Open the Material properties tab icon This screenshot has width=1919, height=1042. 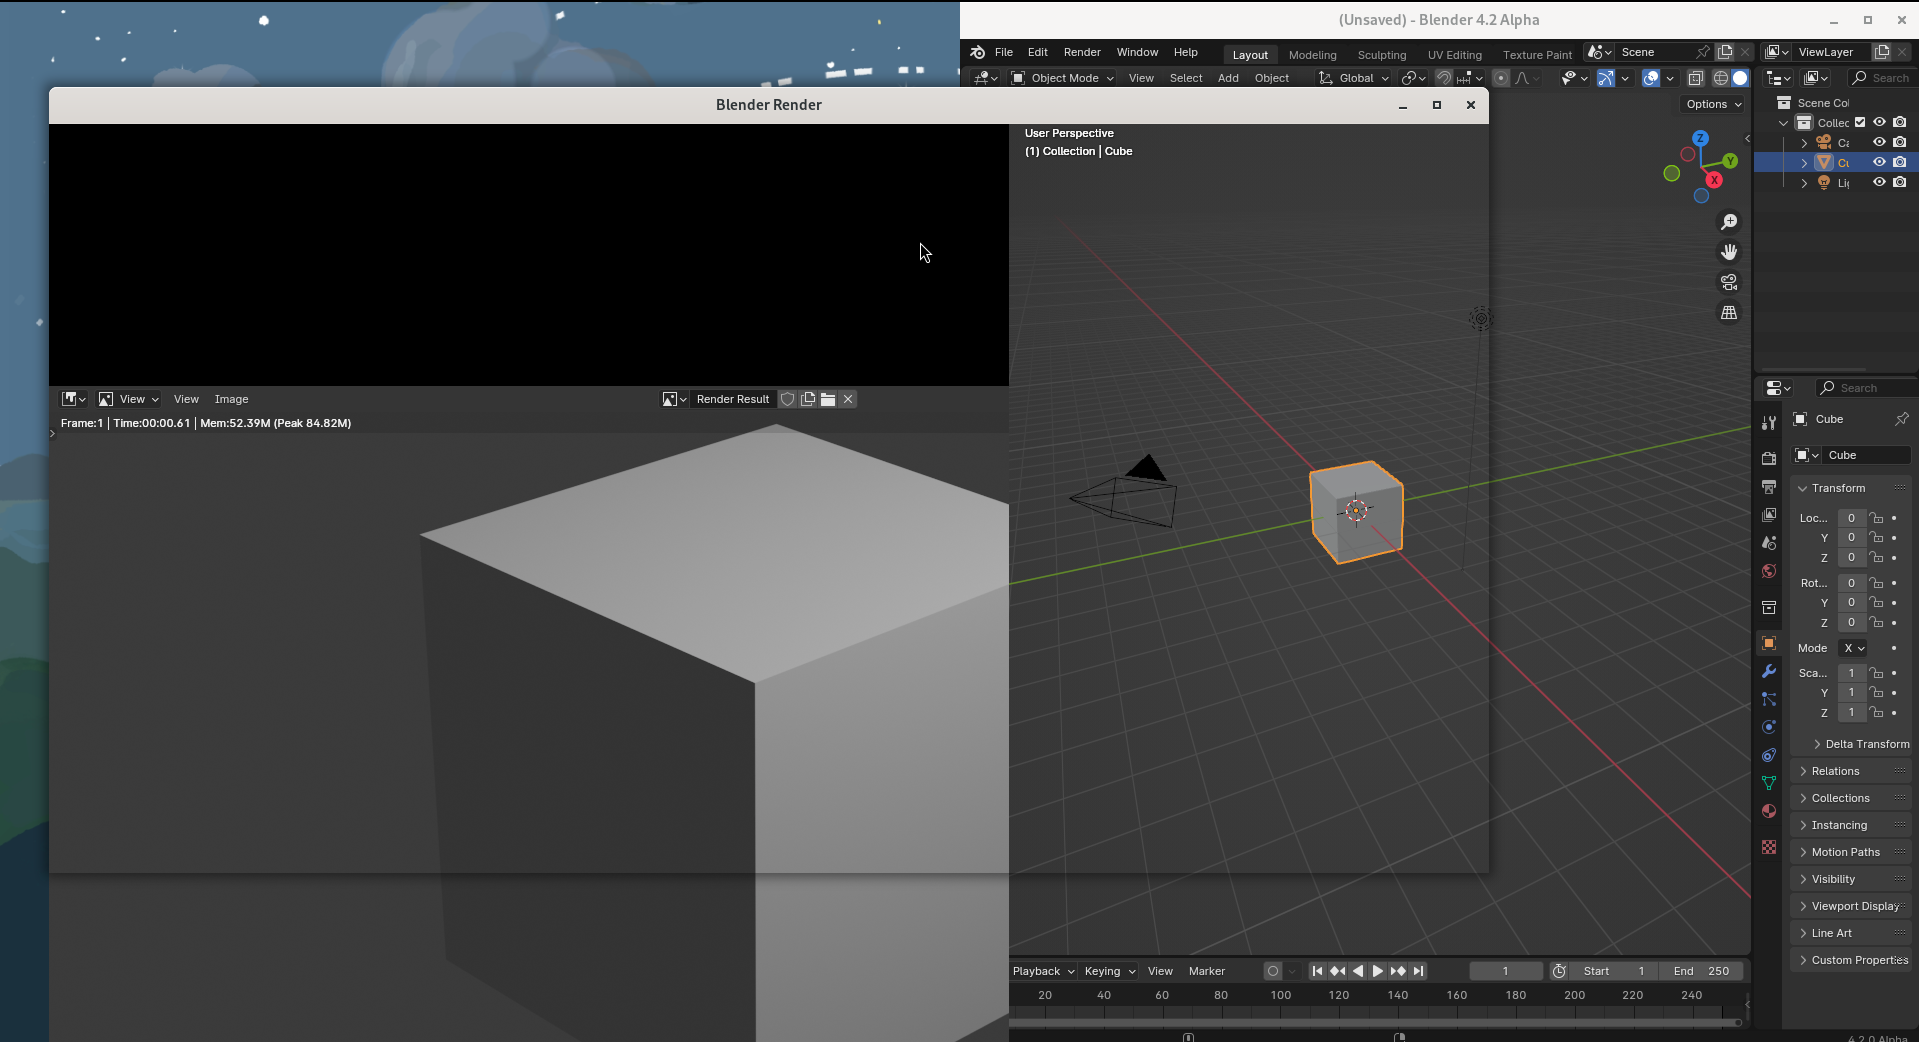coord(1769,811)
